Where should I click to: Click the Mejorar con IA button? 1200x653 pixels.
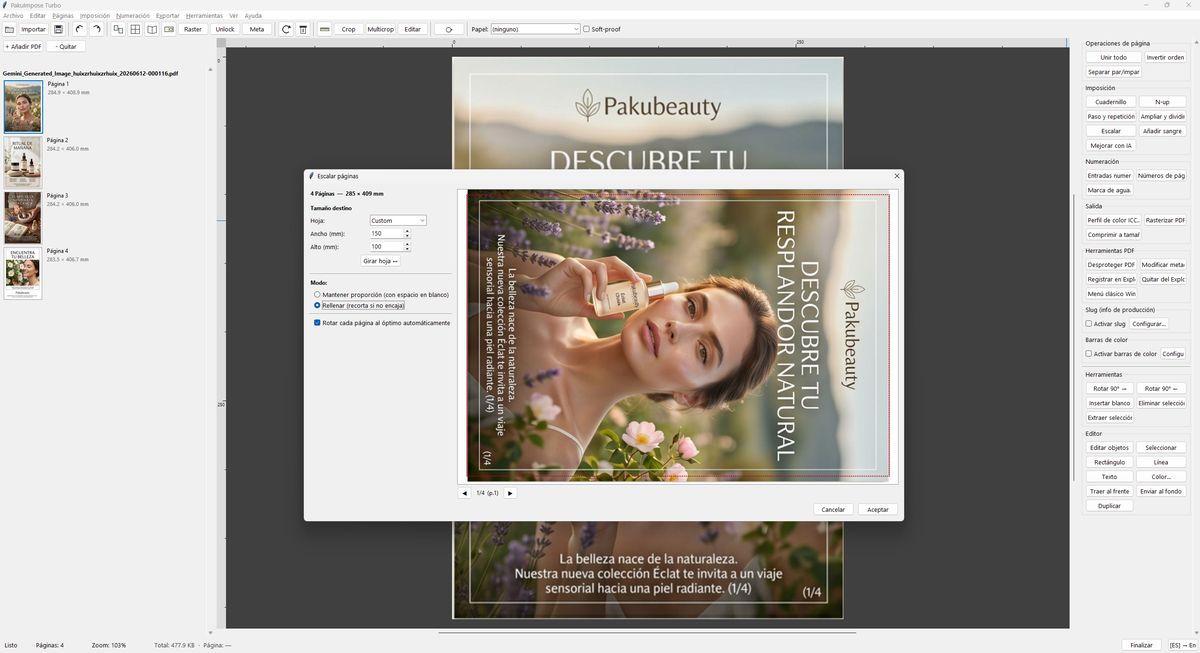tap(1111, 146)
